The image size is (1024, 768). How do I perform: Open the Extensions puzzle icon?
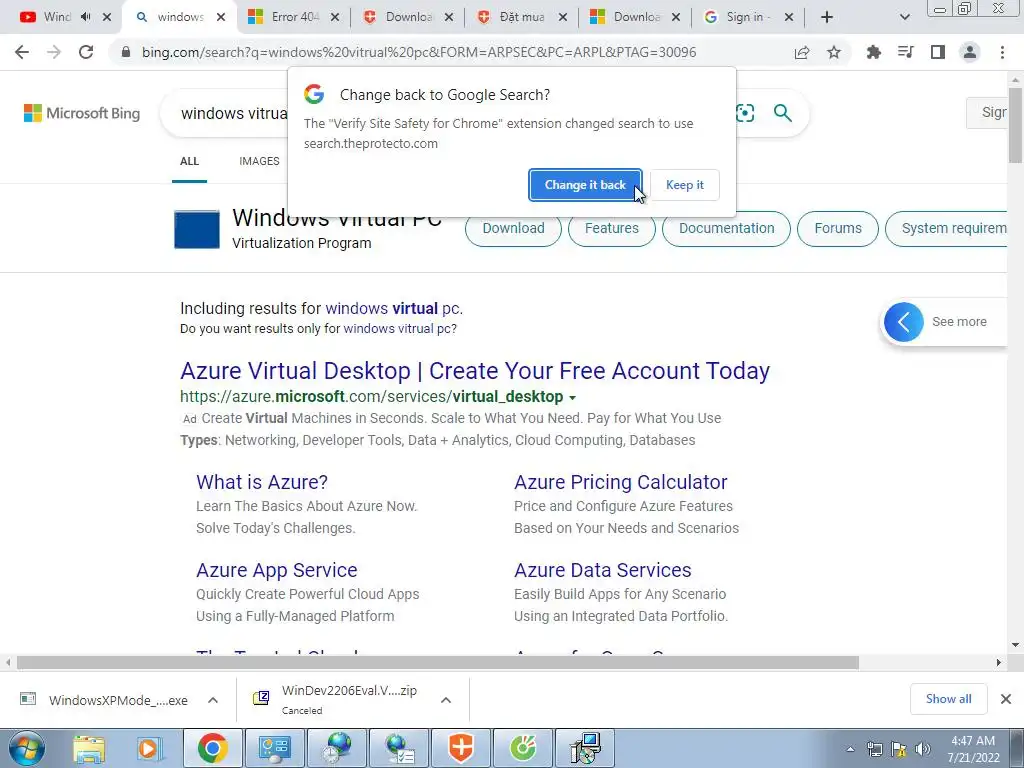(874, 52)
